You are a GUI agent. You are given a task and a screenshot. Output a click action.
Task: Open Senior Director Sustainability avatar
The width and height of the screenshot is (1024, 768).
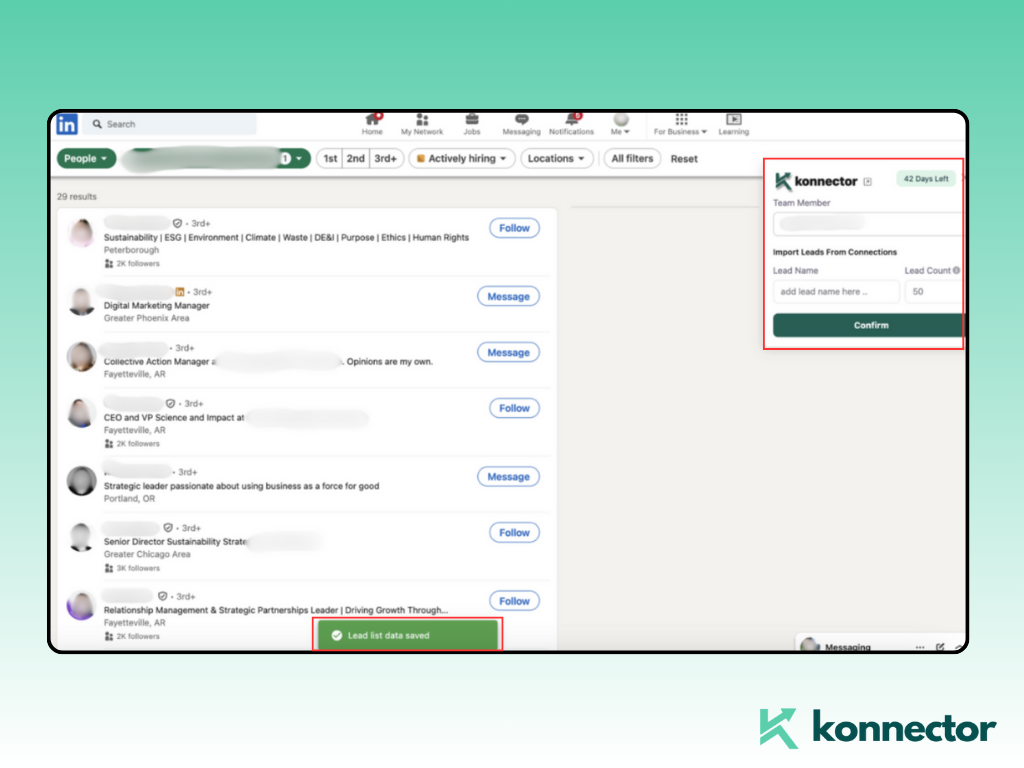(x=82, y=537)
